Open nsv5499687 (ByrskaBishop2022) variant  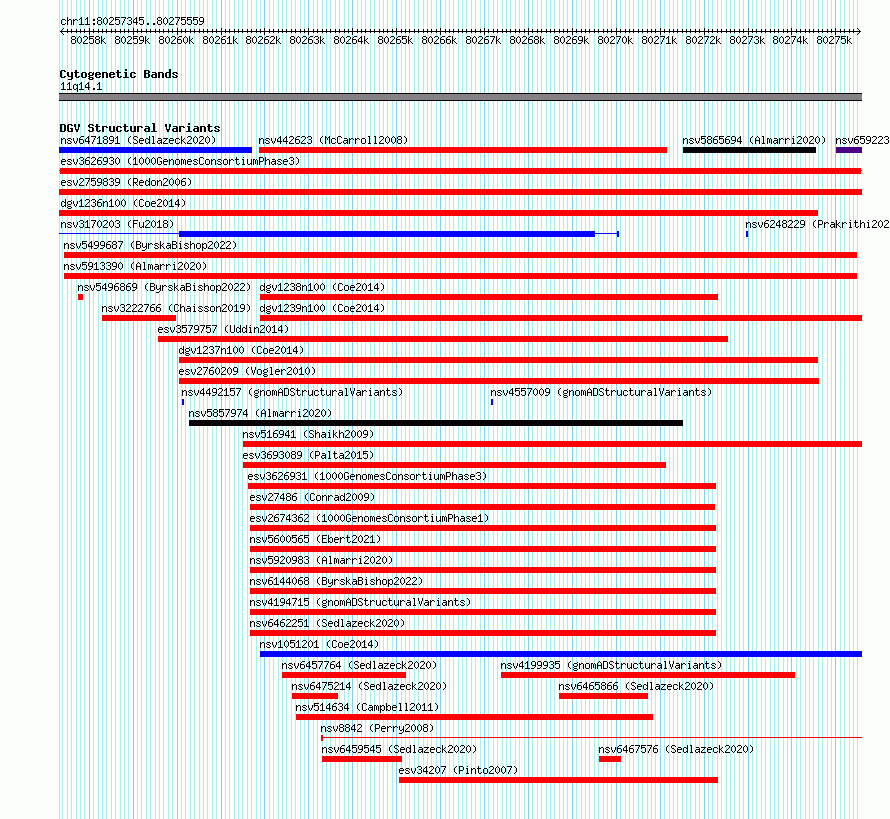click(150, 245)
